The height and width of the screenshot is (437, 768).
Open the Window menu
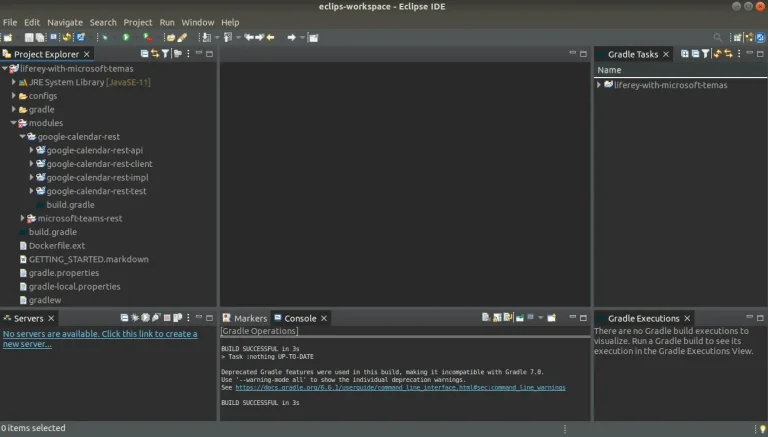pyautogui.click(x=197, y=23)
